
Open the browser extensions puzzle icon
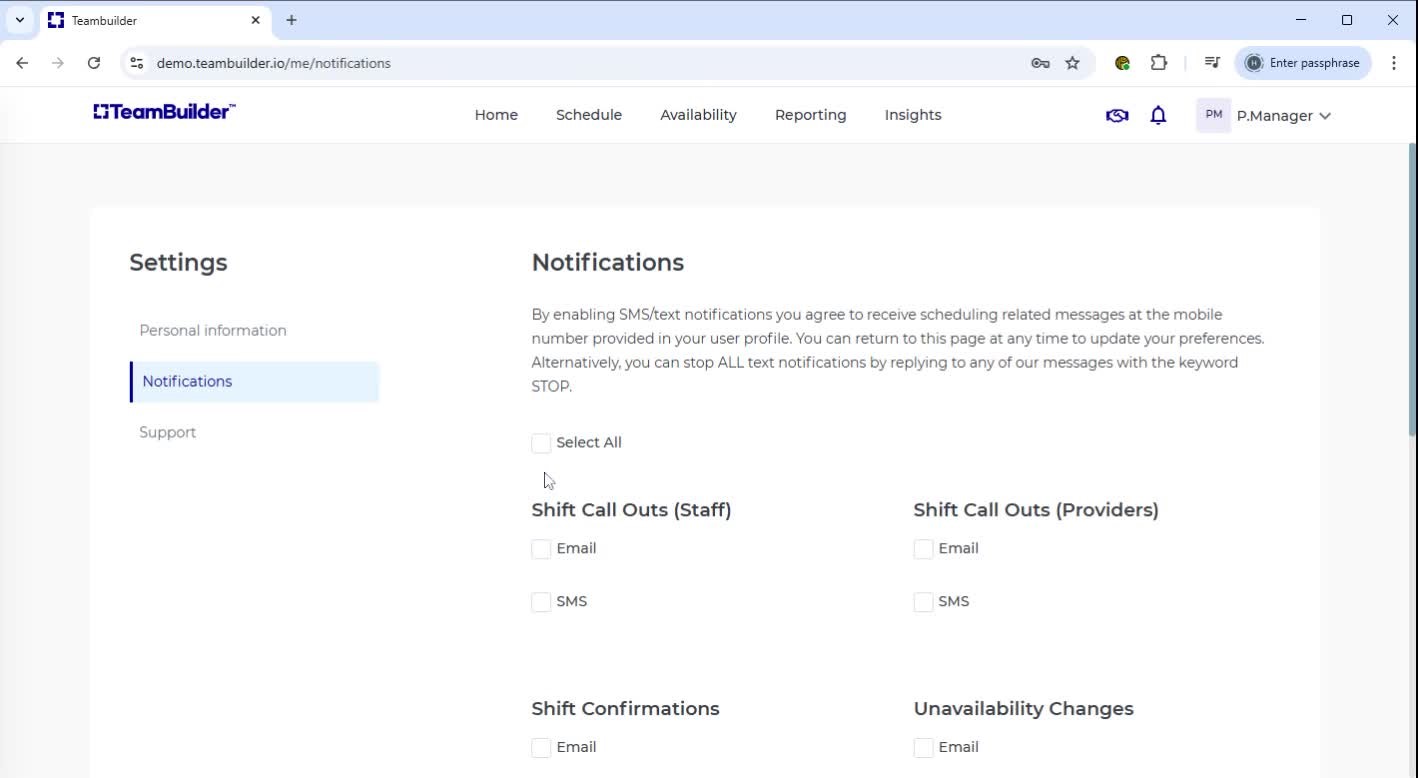click(x=1158, y=62)
